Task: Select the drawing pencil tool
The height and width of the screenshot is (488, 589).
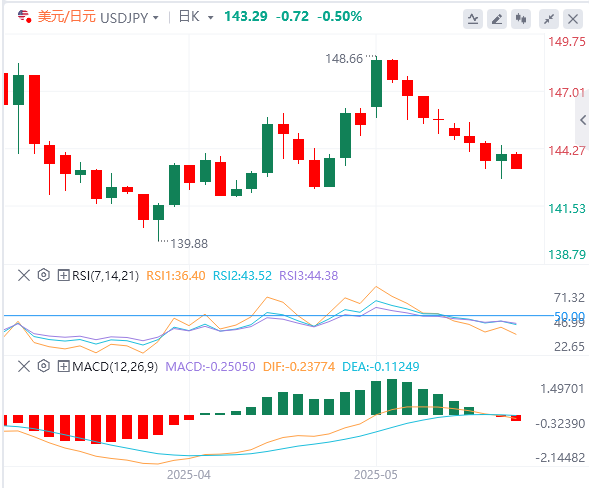Action: pos(497,19)
